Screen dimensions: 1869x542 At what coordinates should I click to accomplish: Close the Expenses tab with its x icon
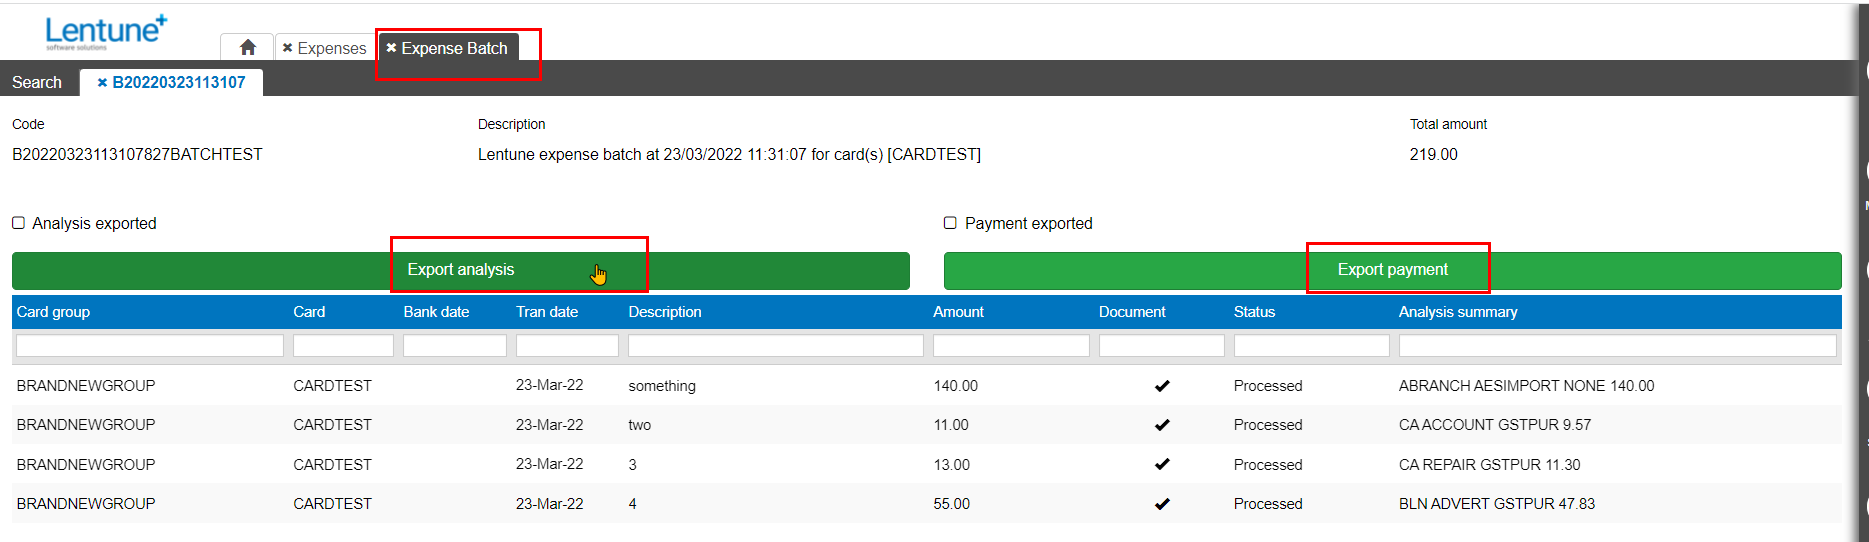click(287, 48)
